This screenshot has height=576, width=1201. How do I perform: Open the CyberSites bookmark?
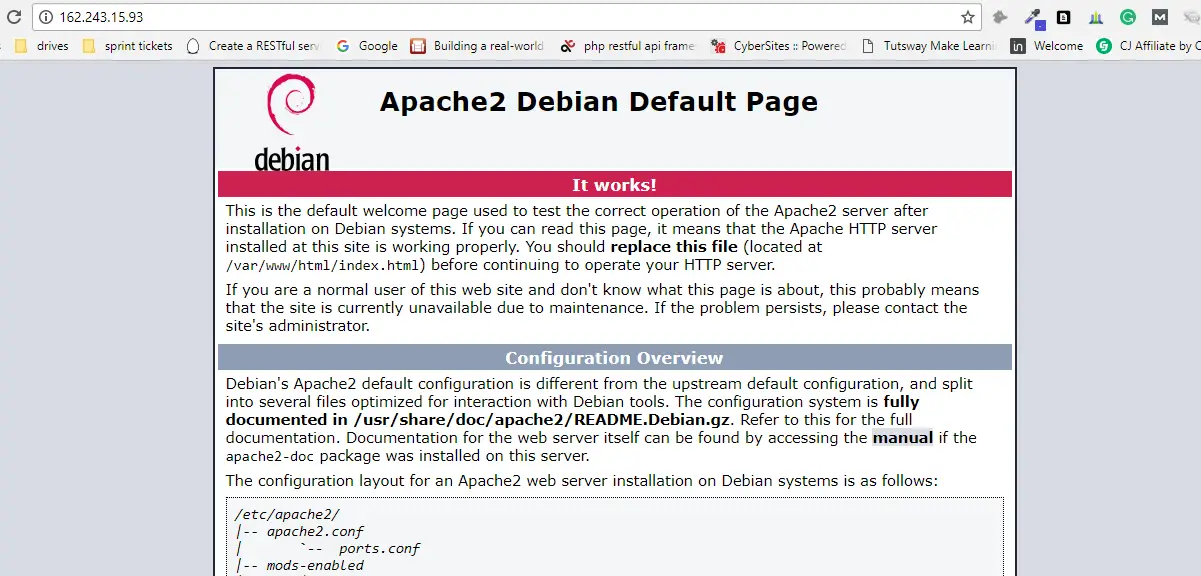pyautogui.click(x=779, y=46)
